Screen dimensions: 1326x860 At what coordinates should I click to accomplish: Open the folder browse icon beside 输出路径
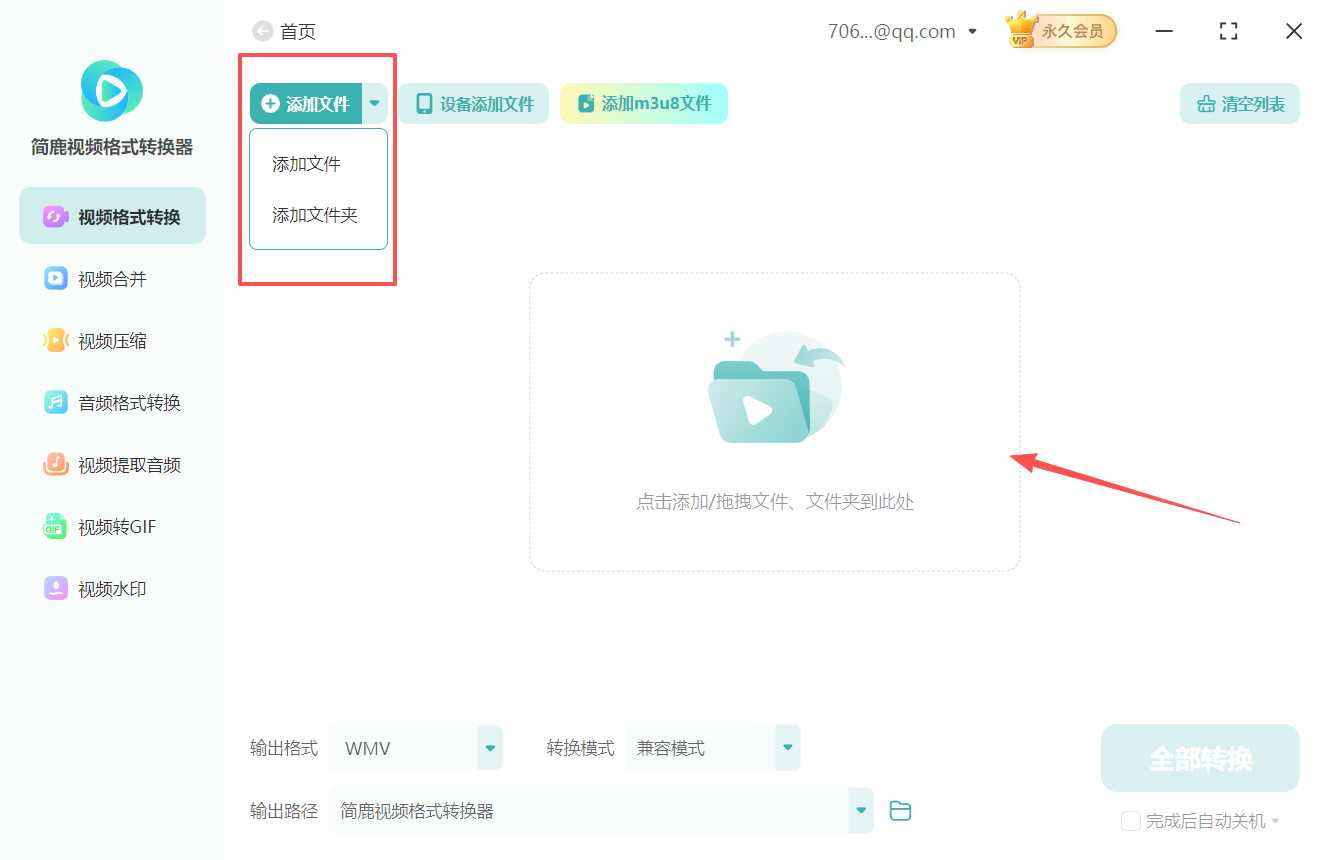point(899,810)
